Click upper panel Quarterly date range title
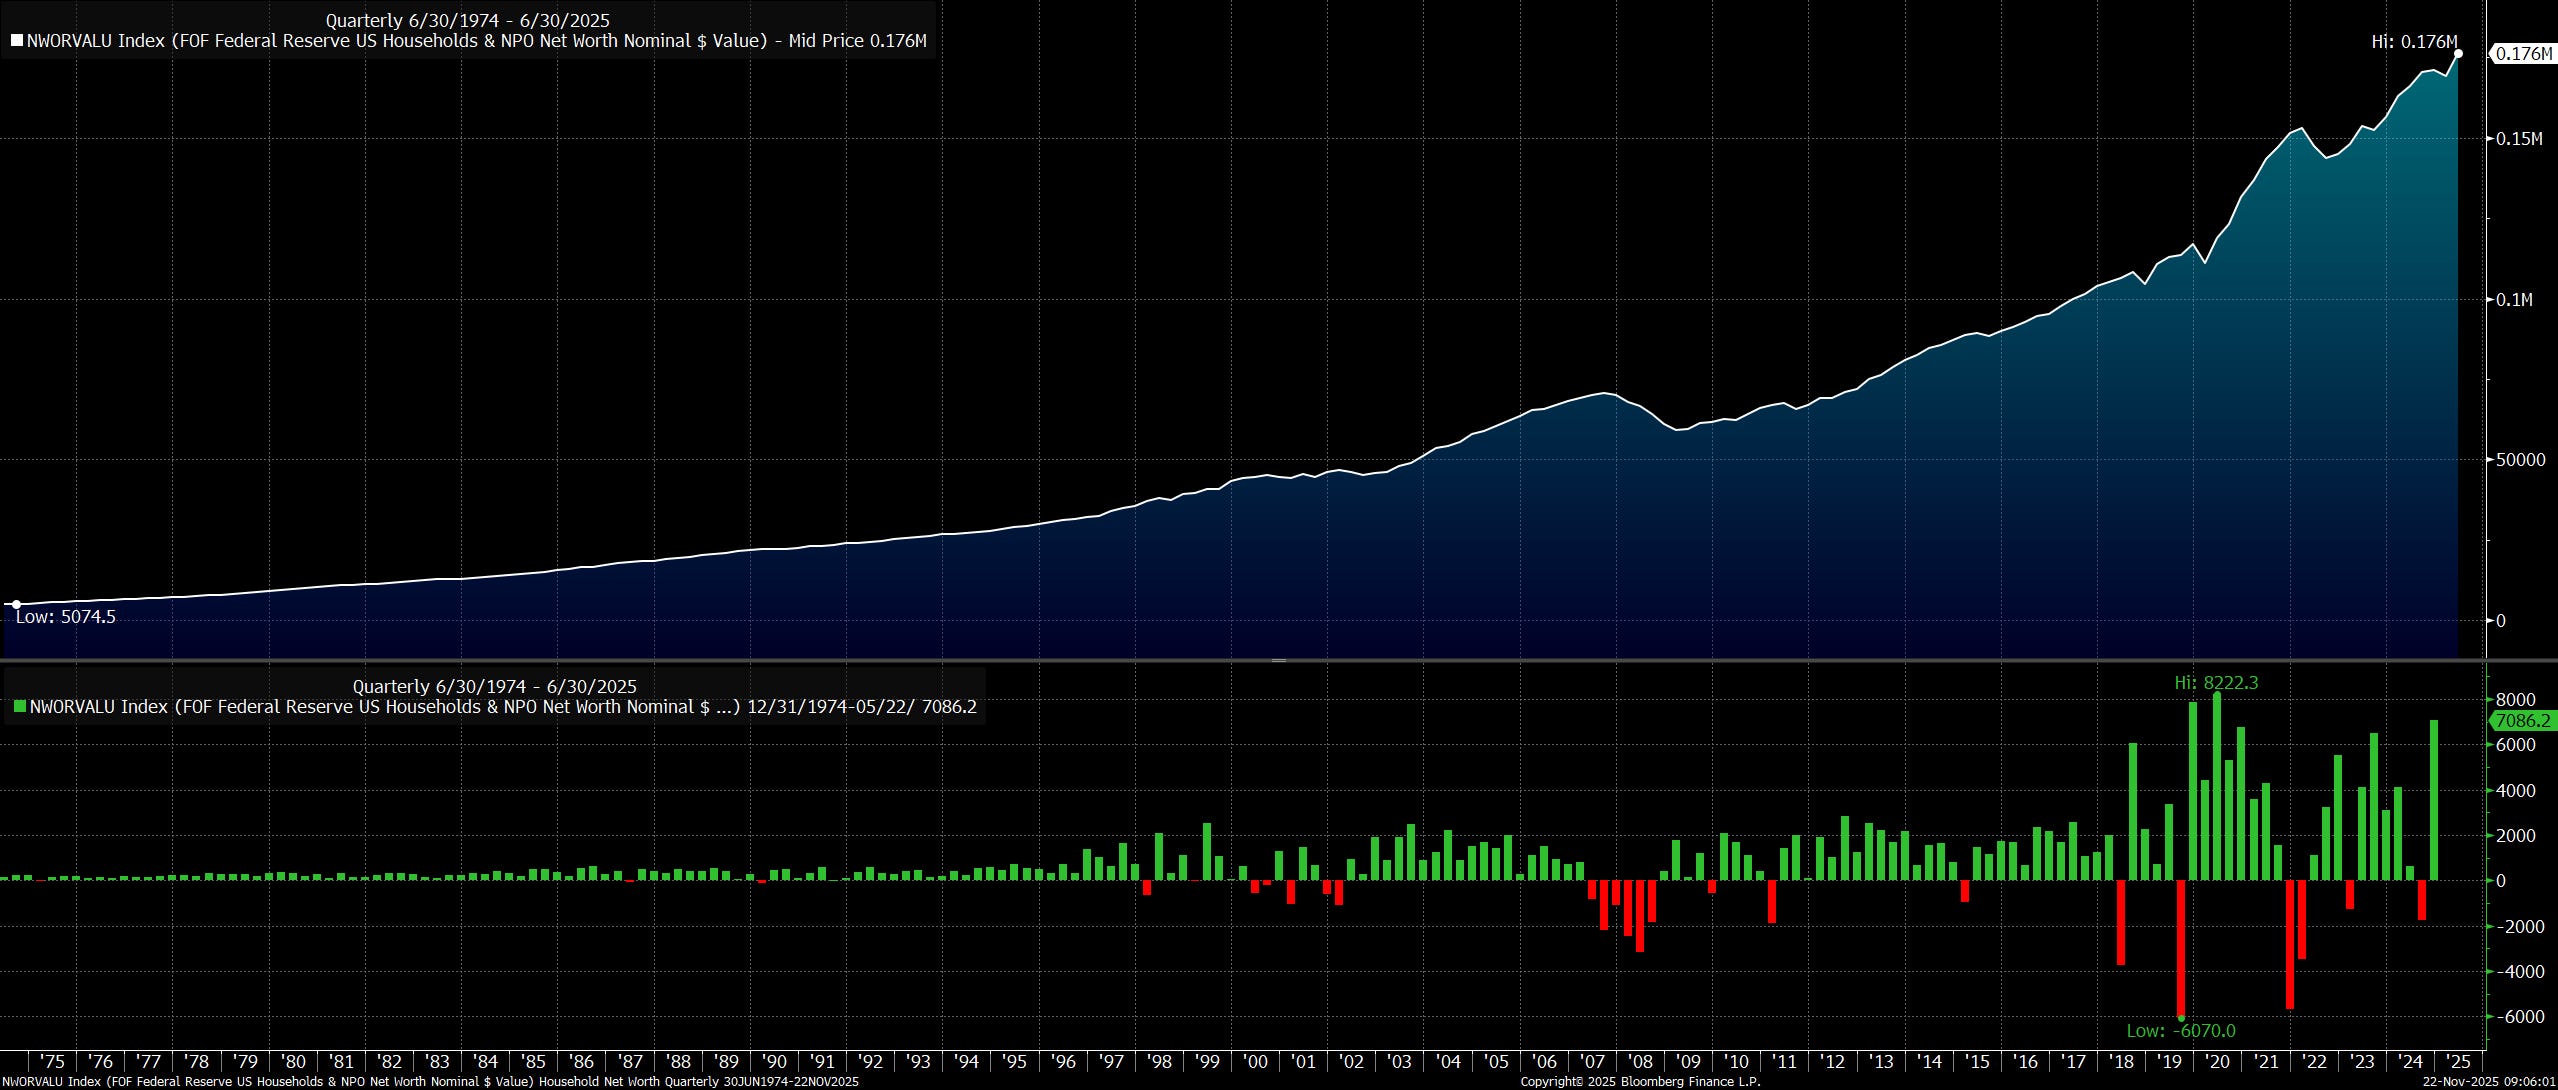This screenshot has width=2558, height=1090. pos(467,20)
